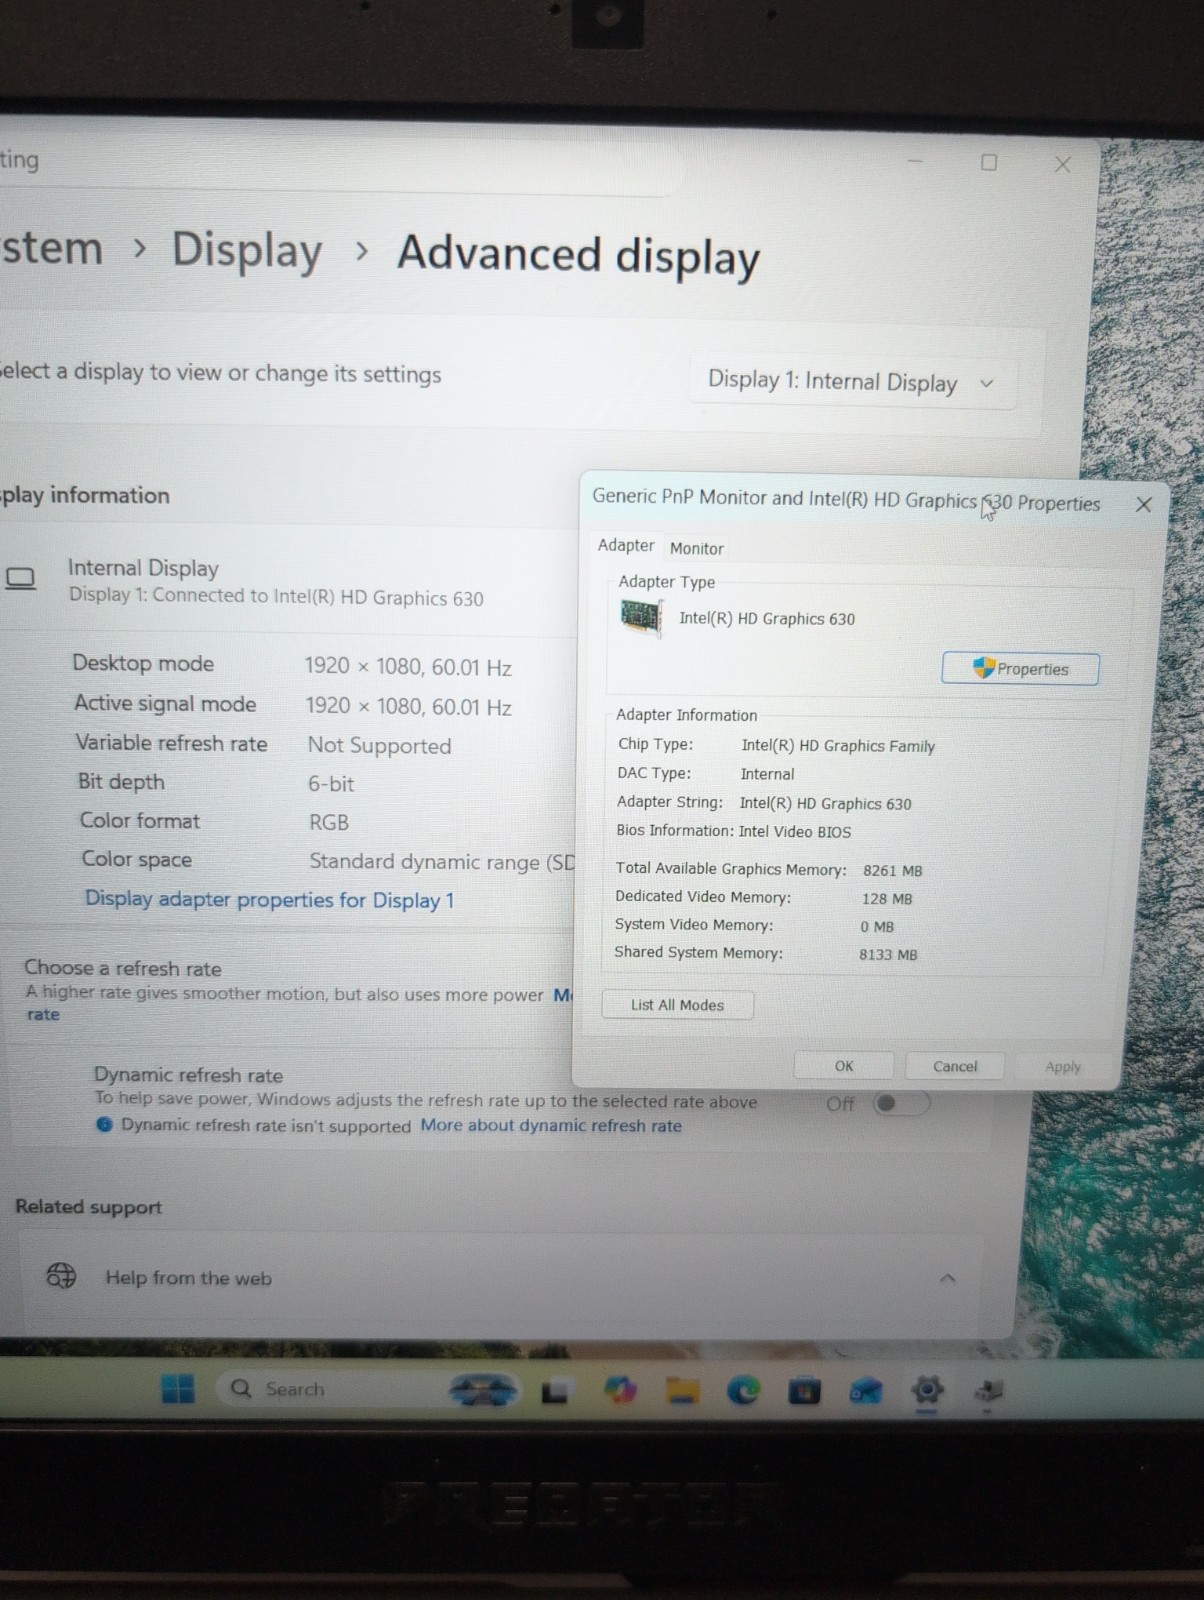The width and height of the screenshot is (1204, 1600).
Task: Click the 'Related support' heading
Action: (88, 1206)
